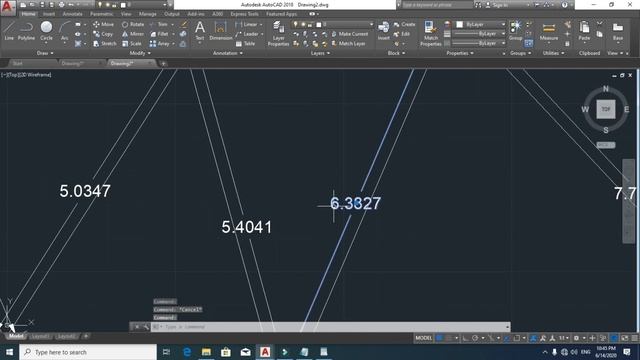Toggle object snap in status bar
The height and width of the screenshot is (360, 640).
pos(517,338)
